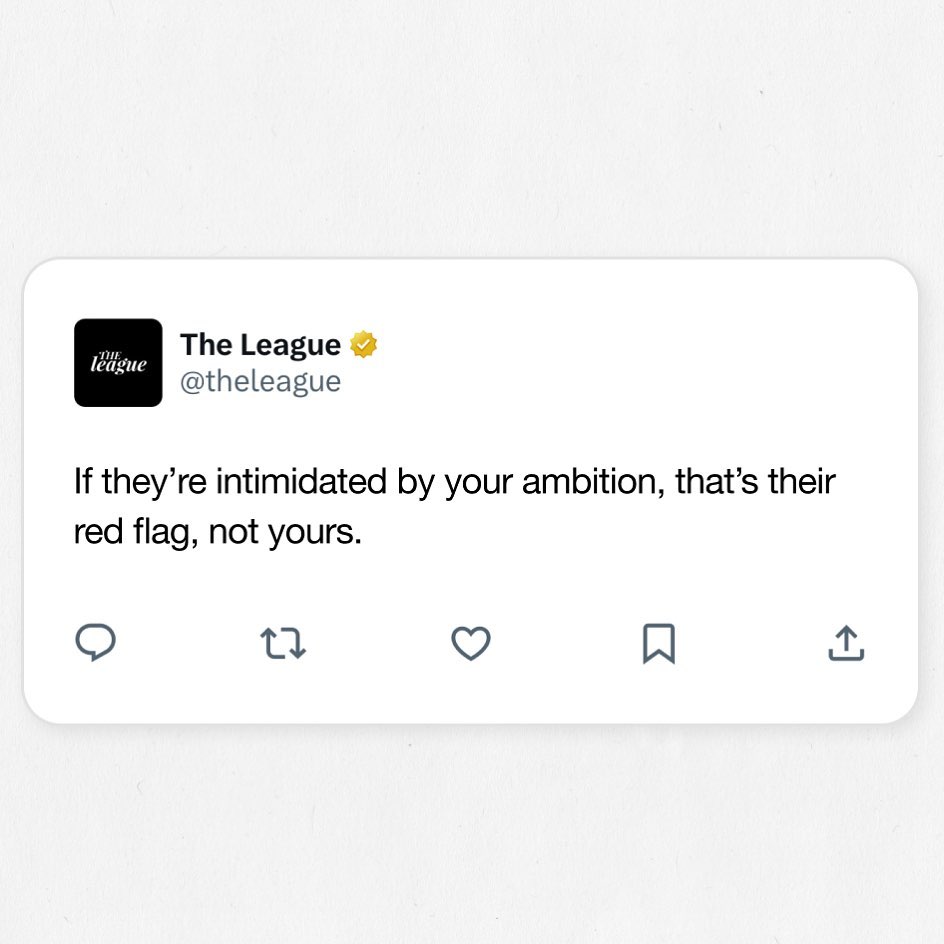Open the @theleague handle link
Viewport: 944px width, 944px height.
point(261,382)
